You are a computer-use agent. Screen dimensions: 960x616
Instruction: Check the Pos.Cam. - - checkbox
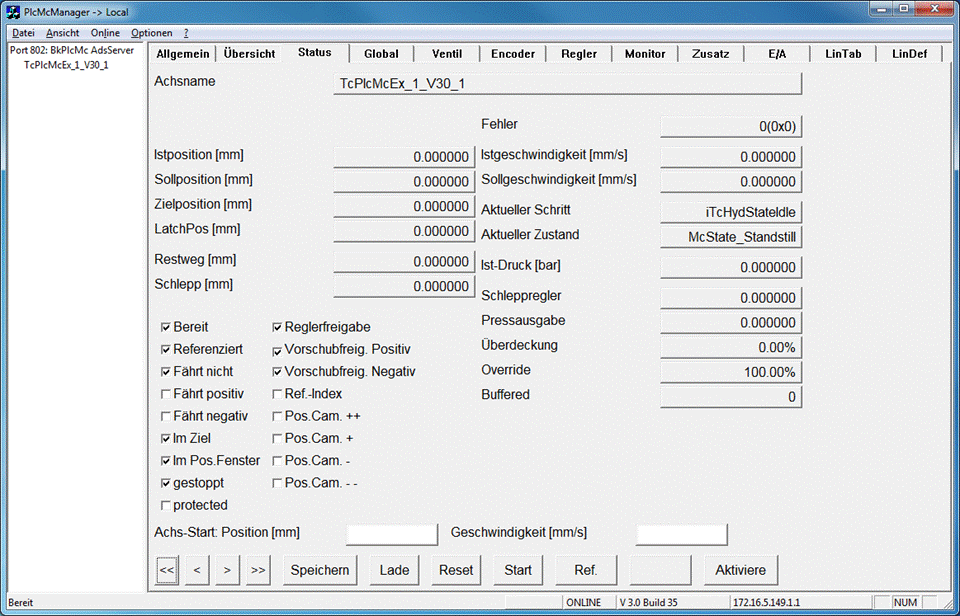point(277,483)
